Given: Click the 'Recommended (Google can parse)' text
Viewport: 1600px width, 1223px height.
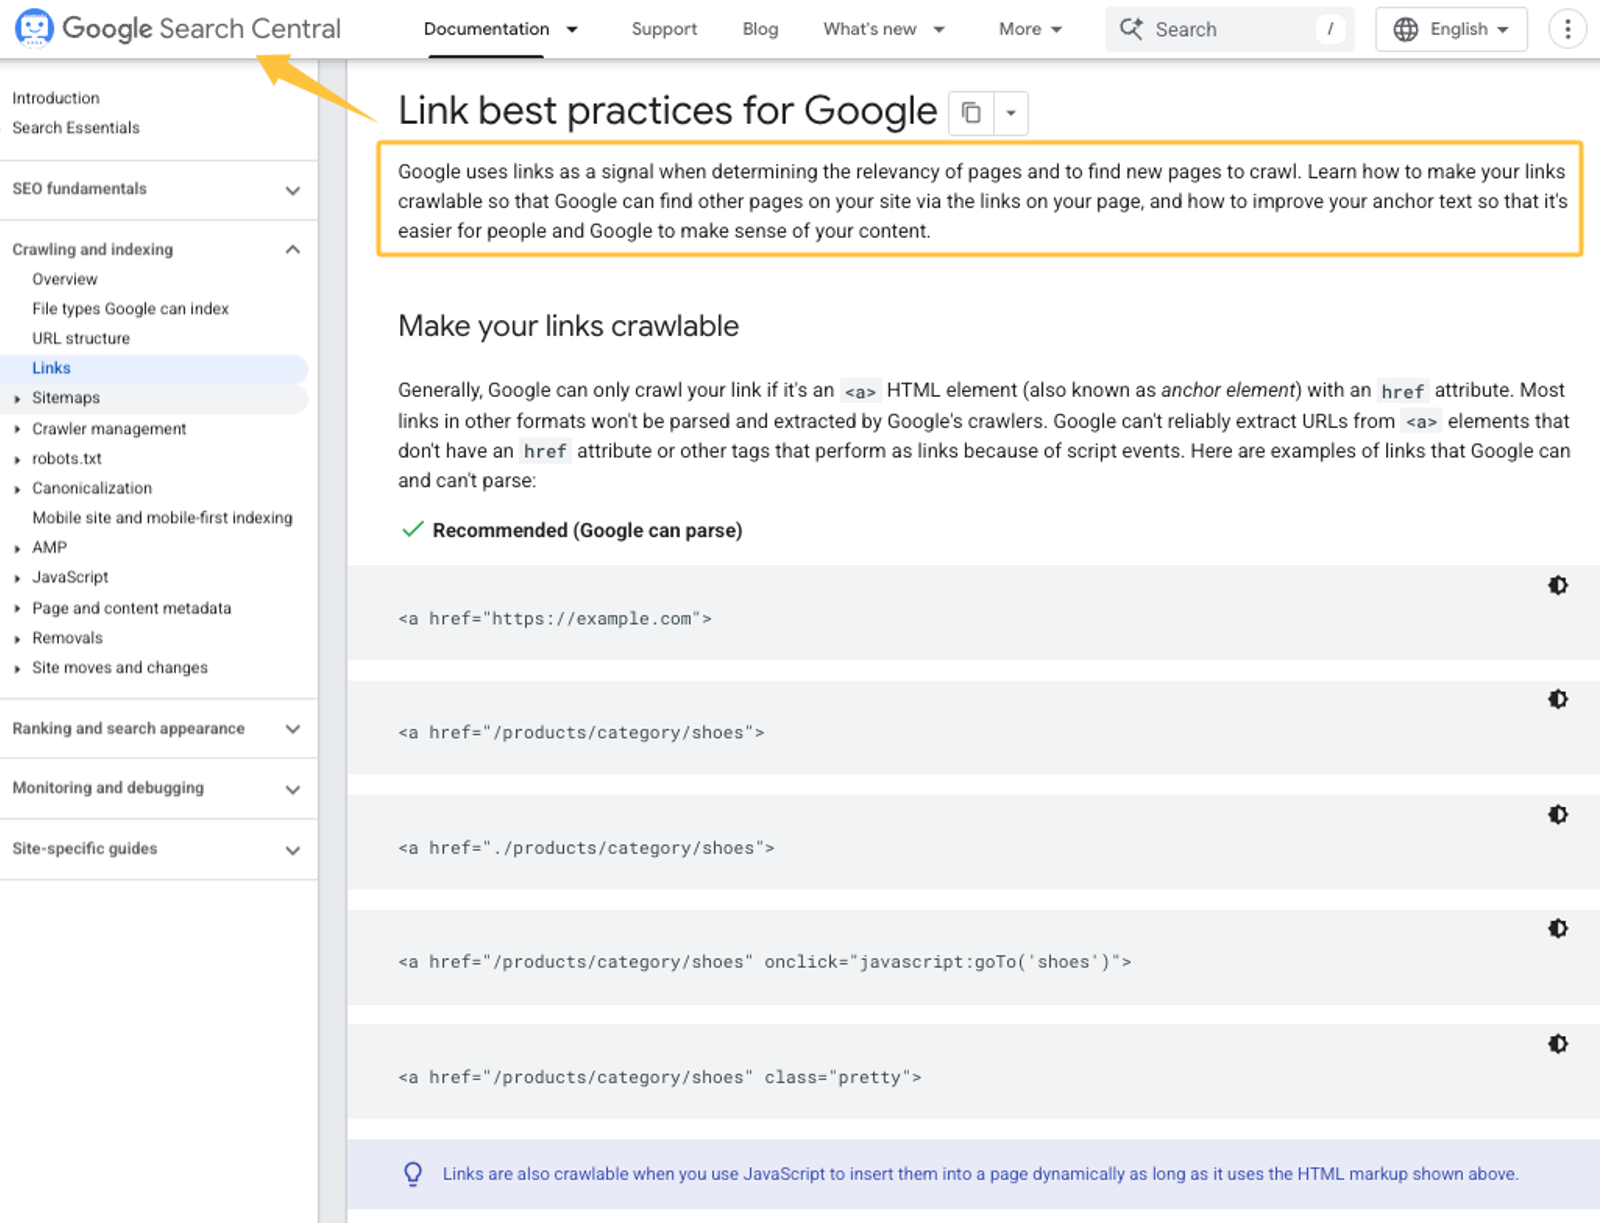Looking at the screenshot, I should 587,530.
